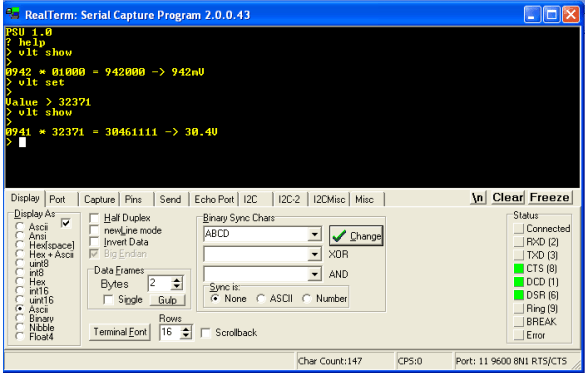This screenshot has width=587, height=376.
Task: Open the XOR dropdown list
Action: 314,254
